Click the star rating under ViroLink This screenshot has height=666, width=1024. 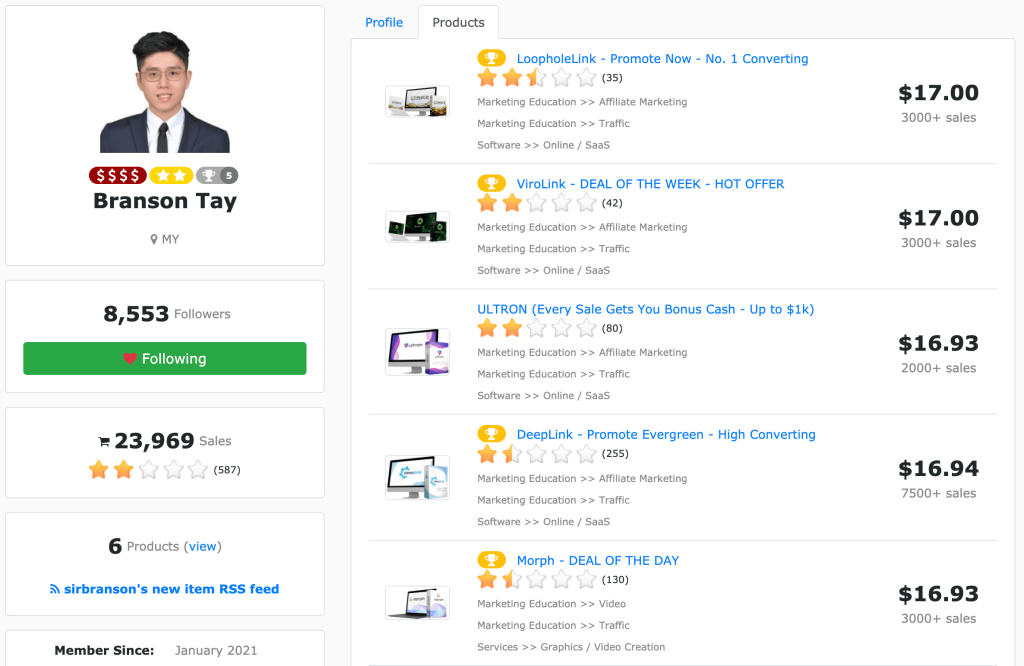coord(537,203)
